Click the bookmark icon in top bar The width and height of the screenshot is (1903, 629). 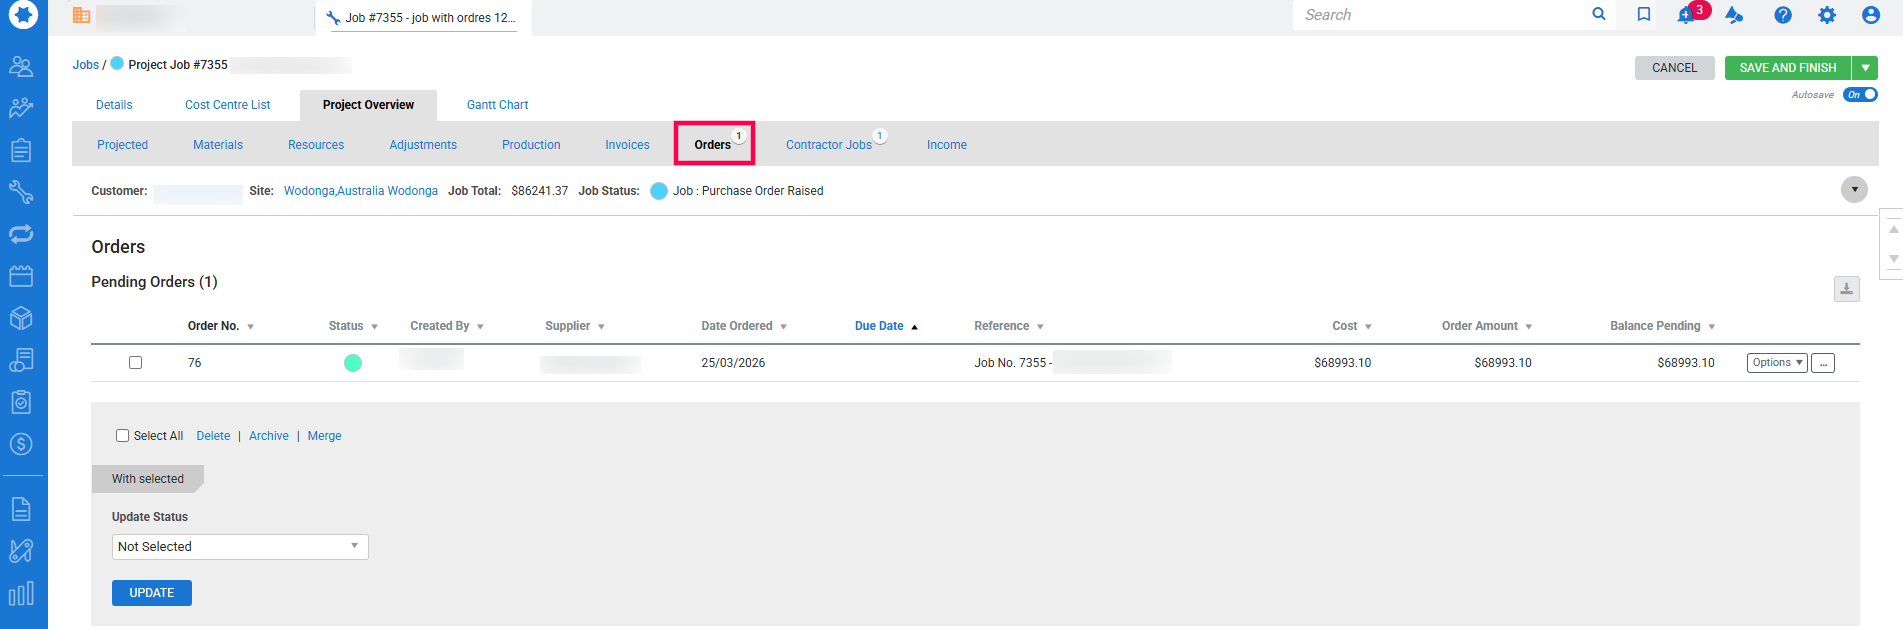point(1643,15)
